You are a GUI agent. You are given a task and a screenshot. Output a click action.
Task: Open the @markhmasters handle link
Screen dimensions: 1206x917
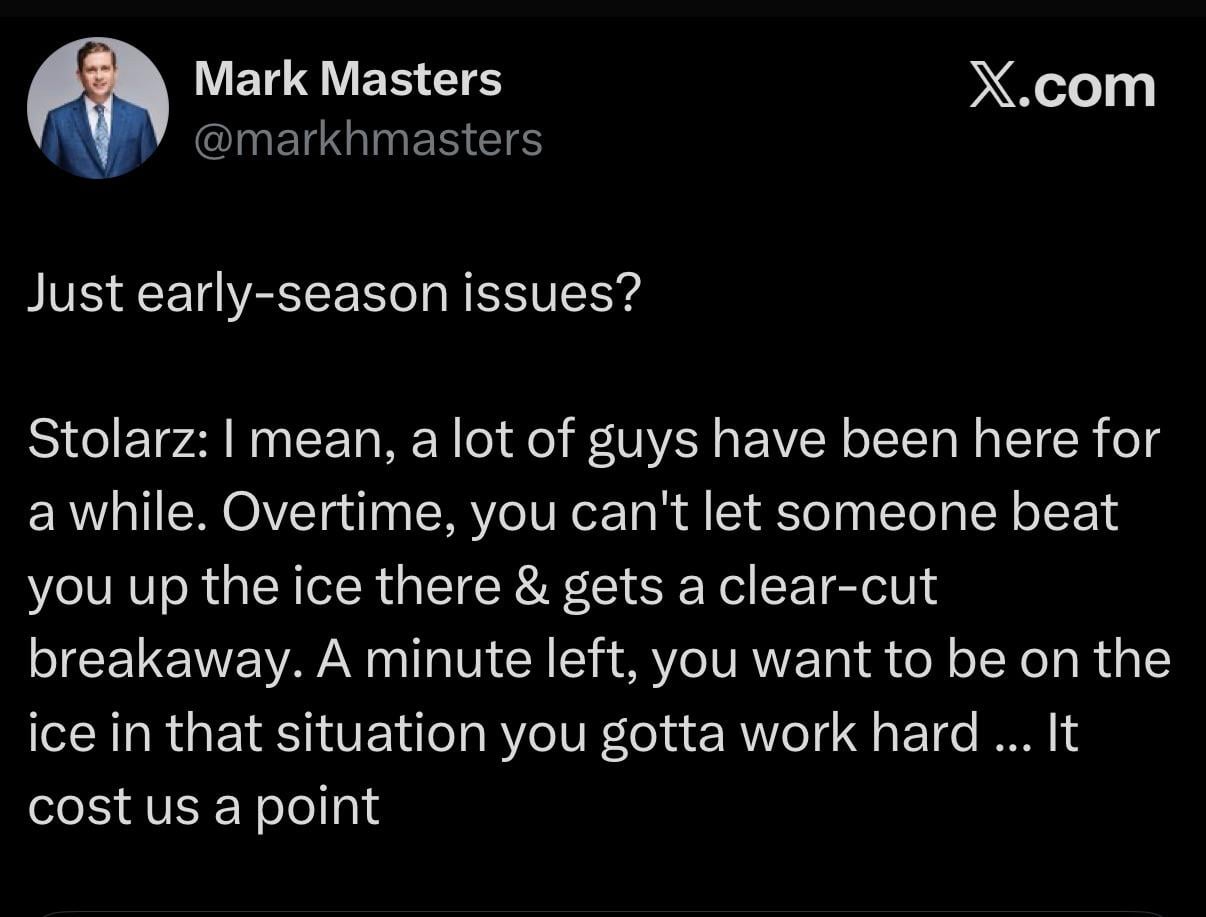pyautogui.click(x=367, y=140)
